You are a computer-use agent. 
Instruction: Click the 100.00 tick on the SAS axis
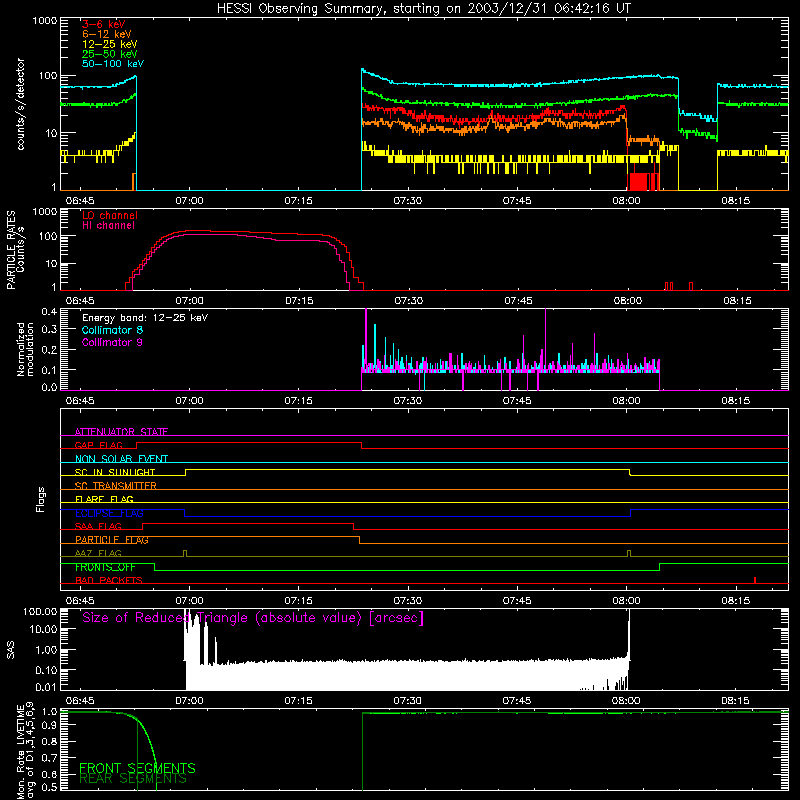click(x=40, y=611)
